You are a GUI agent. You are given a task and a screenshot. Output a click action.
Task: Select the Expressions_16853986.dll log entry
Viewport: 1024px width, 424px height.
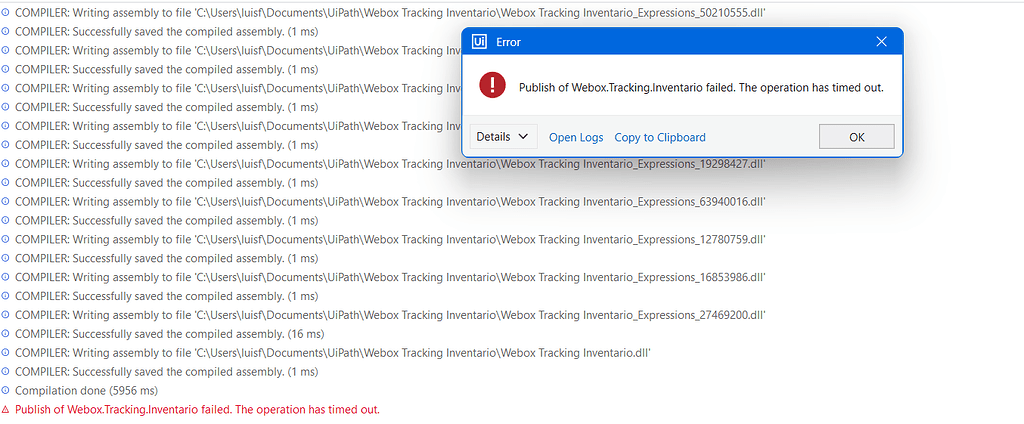point(390,277)
